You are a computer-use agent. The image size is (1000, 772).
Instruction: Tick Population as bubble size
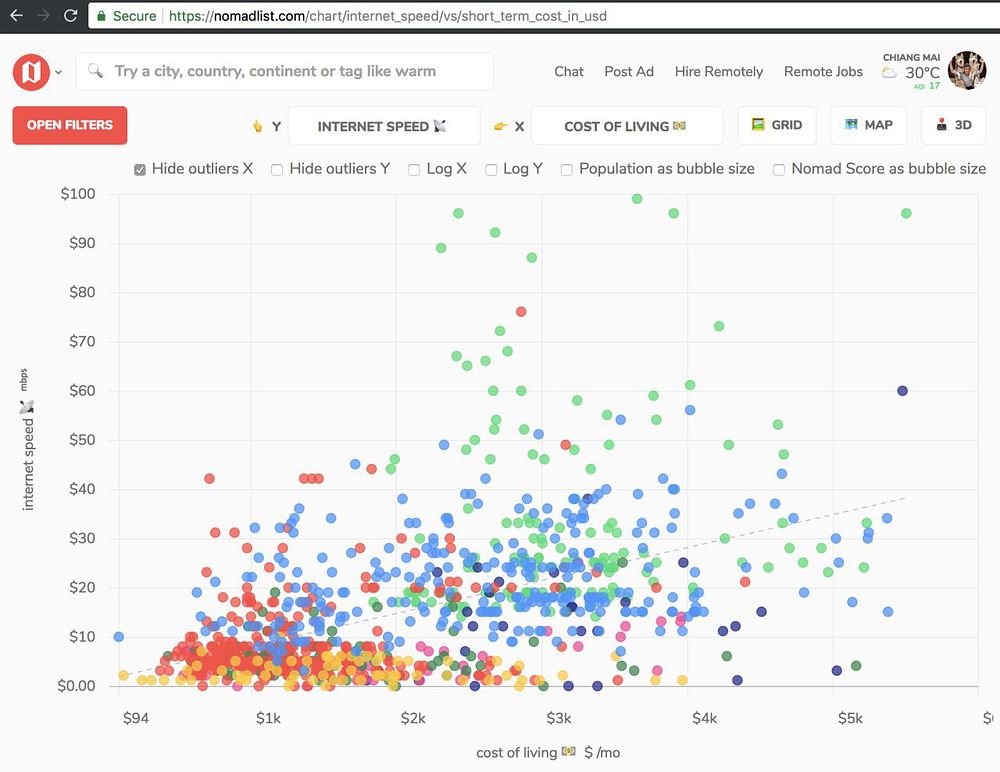(x=566, y=170)
